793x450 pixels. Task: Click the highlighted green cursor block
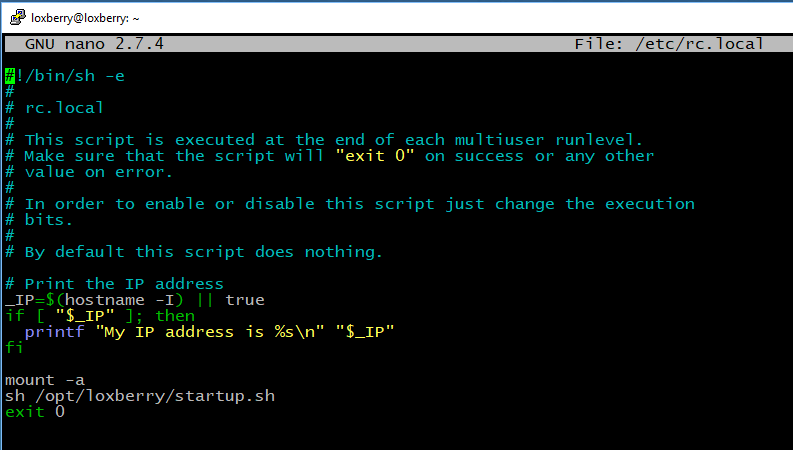(x=10, y=76)
